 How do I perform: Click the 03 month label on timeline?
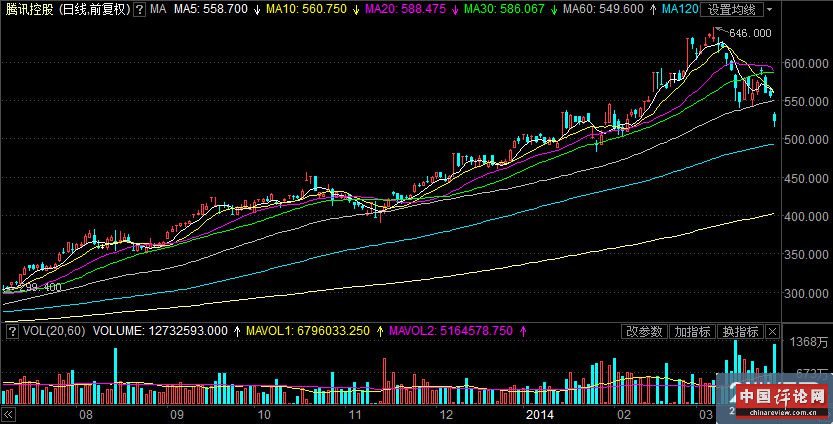click(706, 415)
